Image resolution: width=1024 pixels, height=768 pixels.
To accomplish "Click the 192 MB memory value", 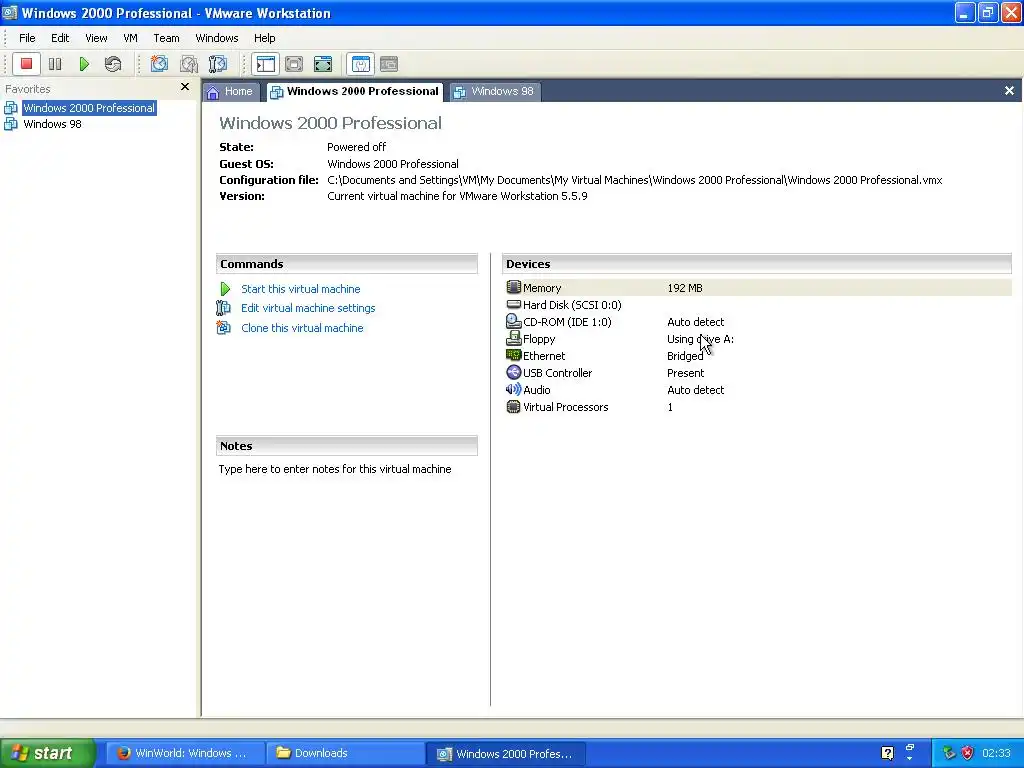I will tap(684, 288).
